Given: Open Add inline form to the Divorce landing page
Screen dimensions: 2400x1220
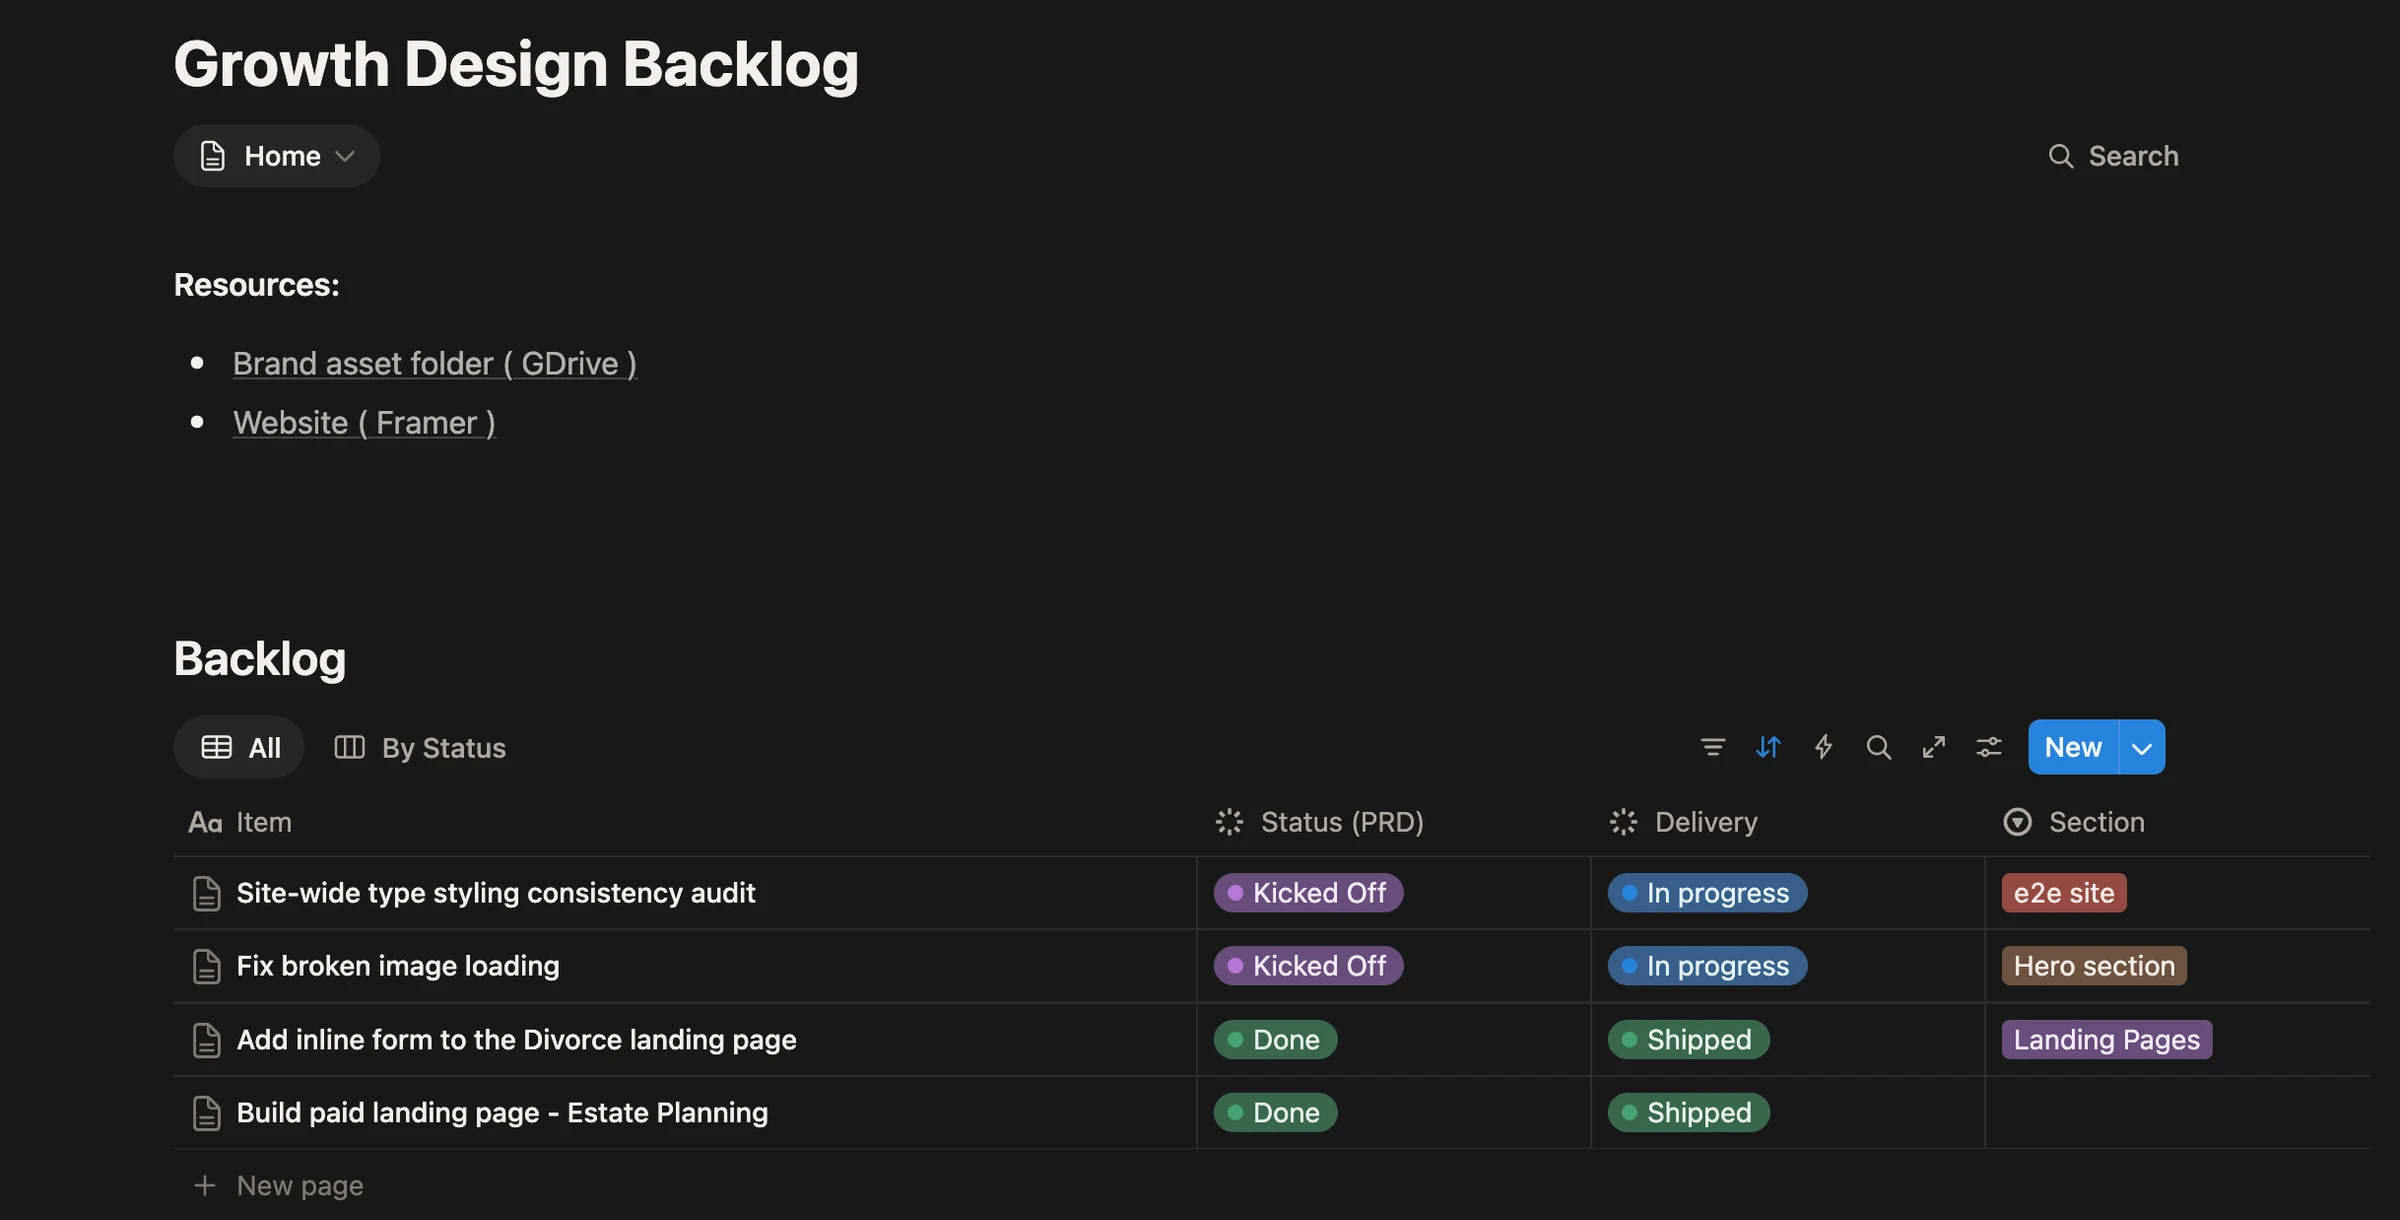Looking at the screenshot, I should (517, 1040).
